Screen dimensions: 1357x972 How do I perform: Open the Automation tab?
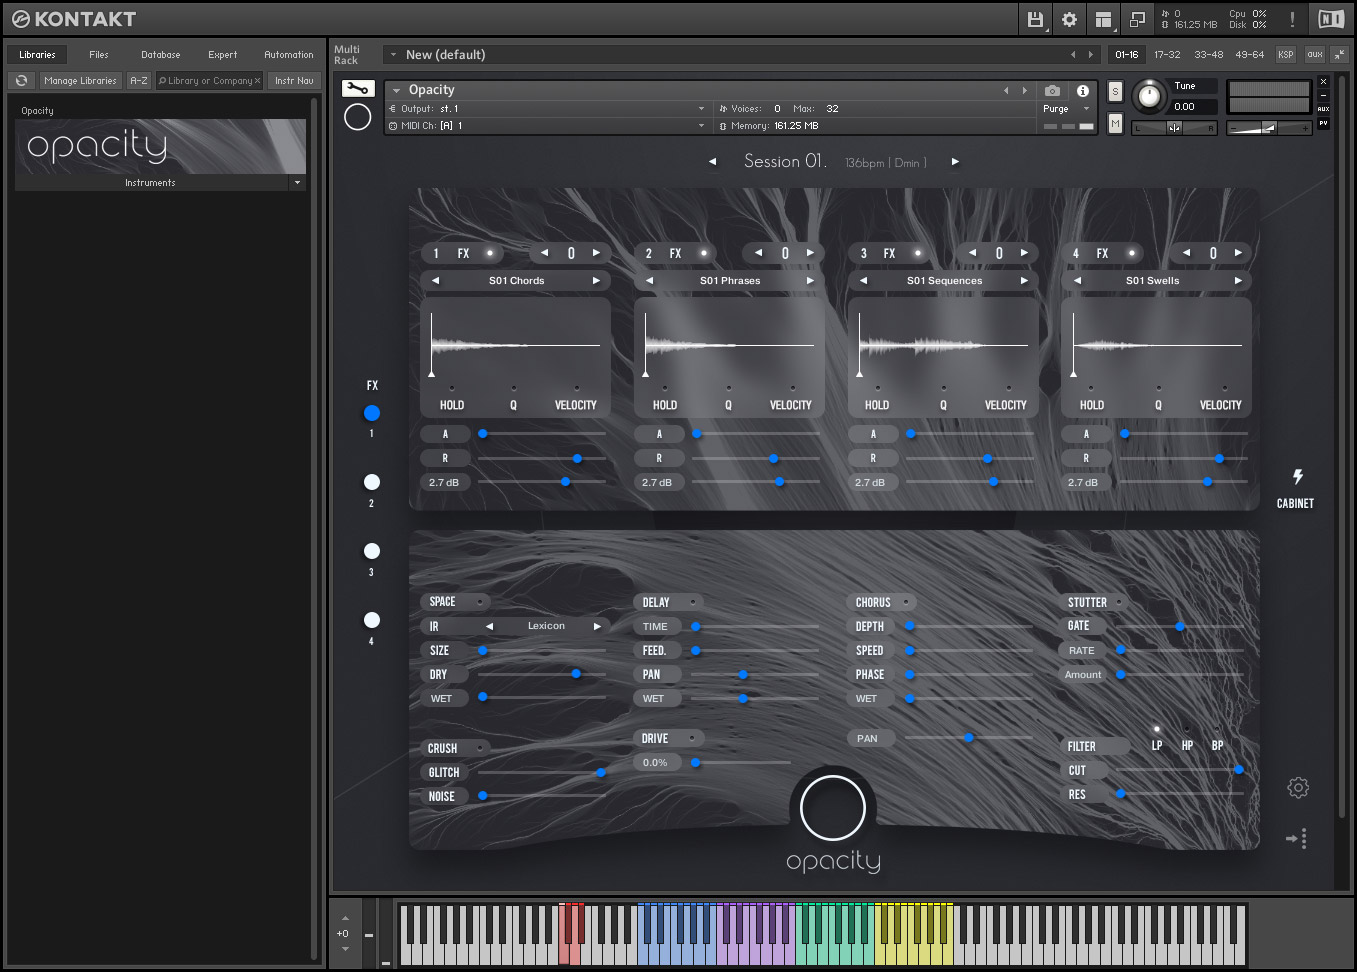(x=288, y=55)
